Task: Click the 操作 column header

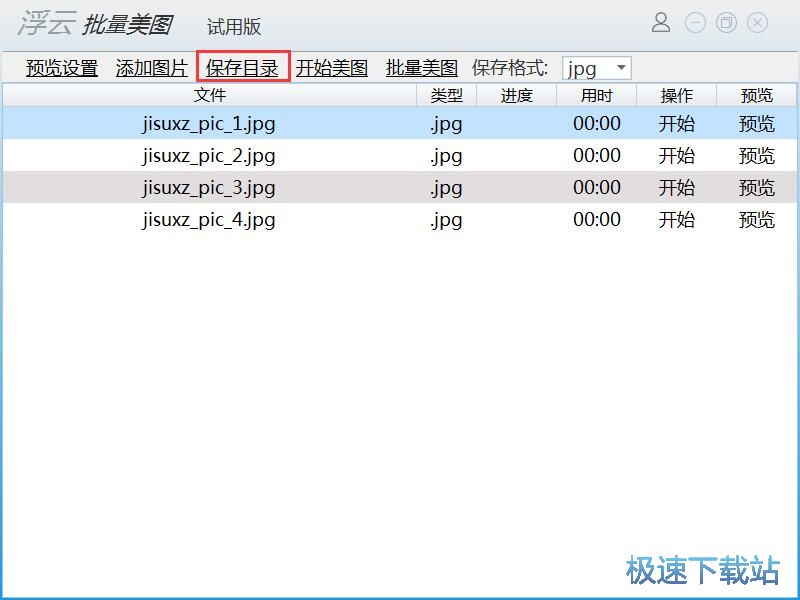Action: click(677, 95)
